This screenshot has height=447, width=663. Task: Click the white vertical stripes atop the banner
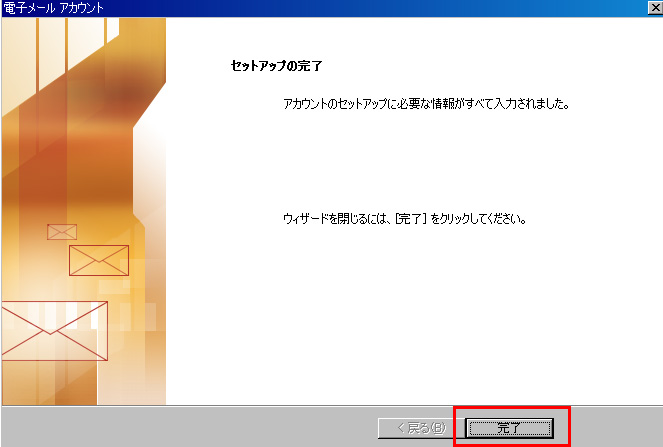pyautogui.click(x=72, y=47)
